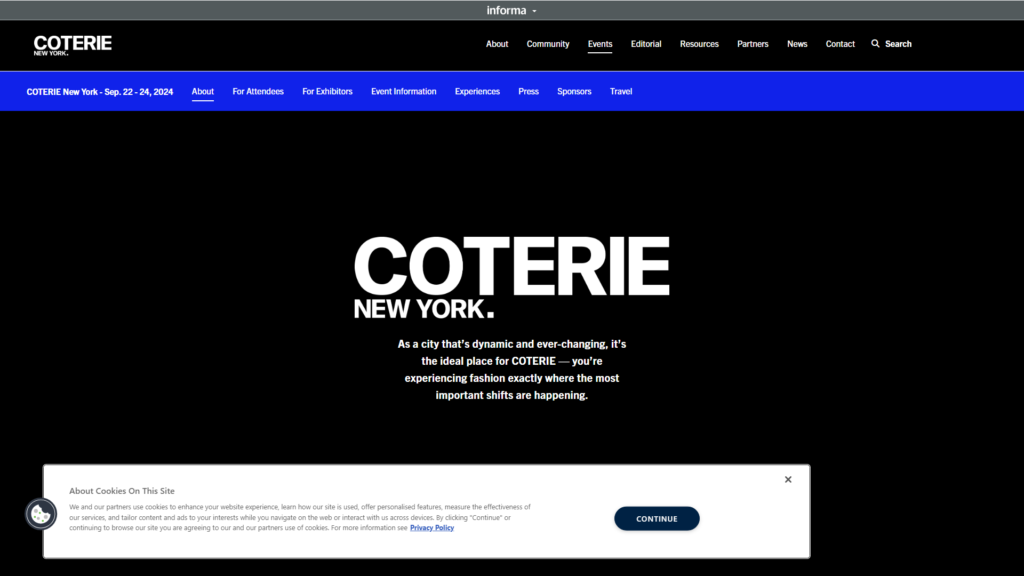Open Sponsors in the event bar

574,91
